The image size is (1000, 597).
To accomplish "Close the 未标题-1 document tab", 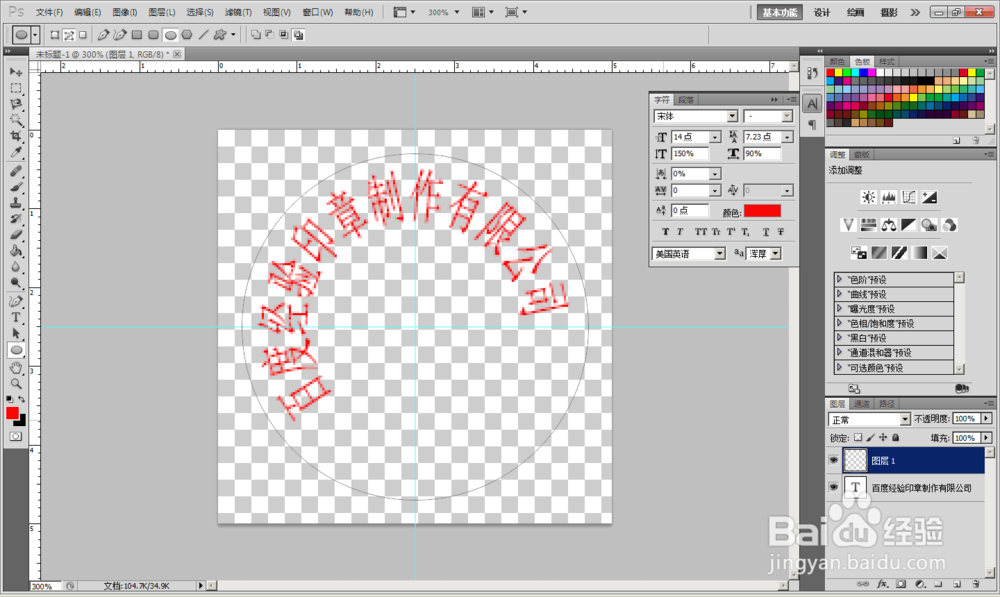I will (177, 54).
